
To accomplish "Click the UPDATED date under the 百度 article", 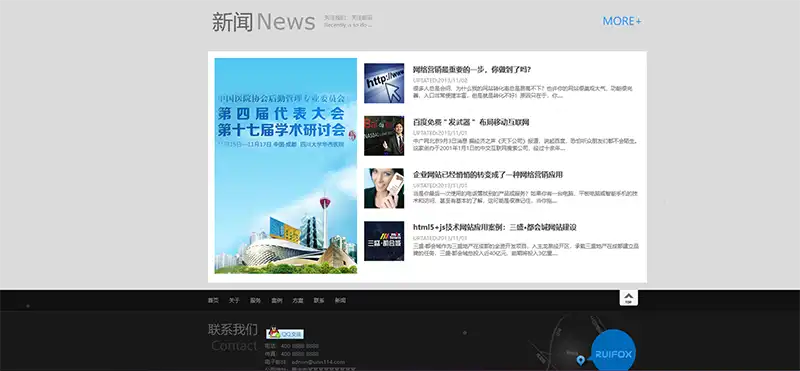I will [440, 133].
